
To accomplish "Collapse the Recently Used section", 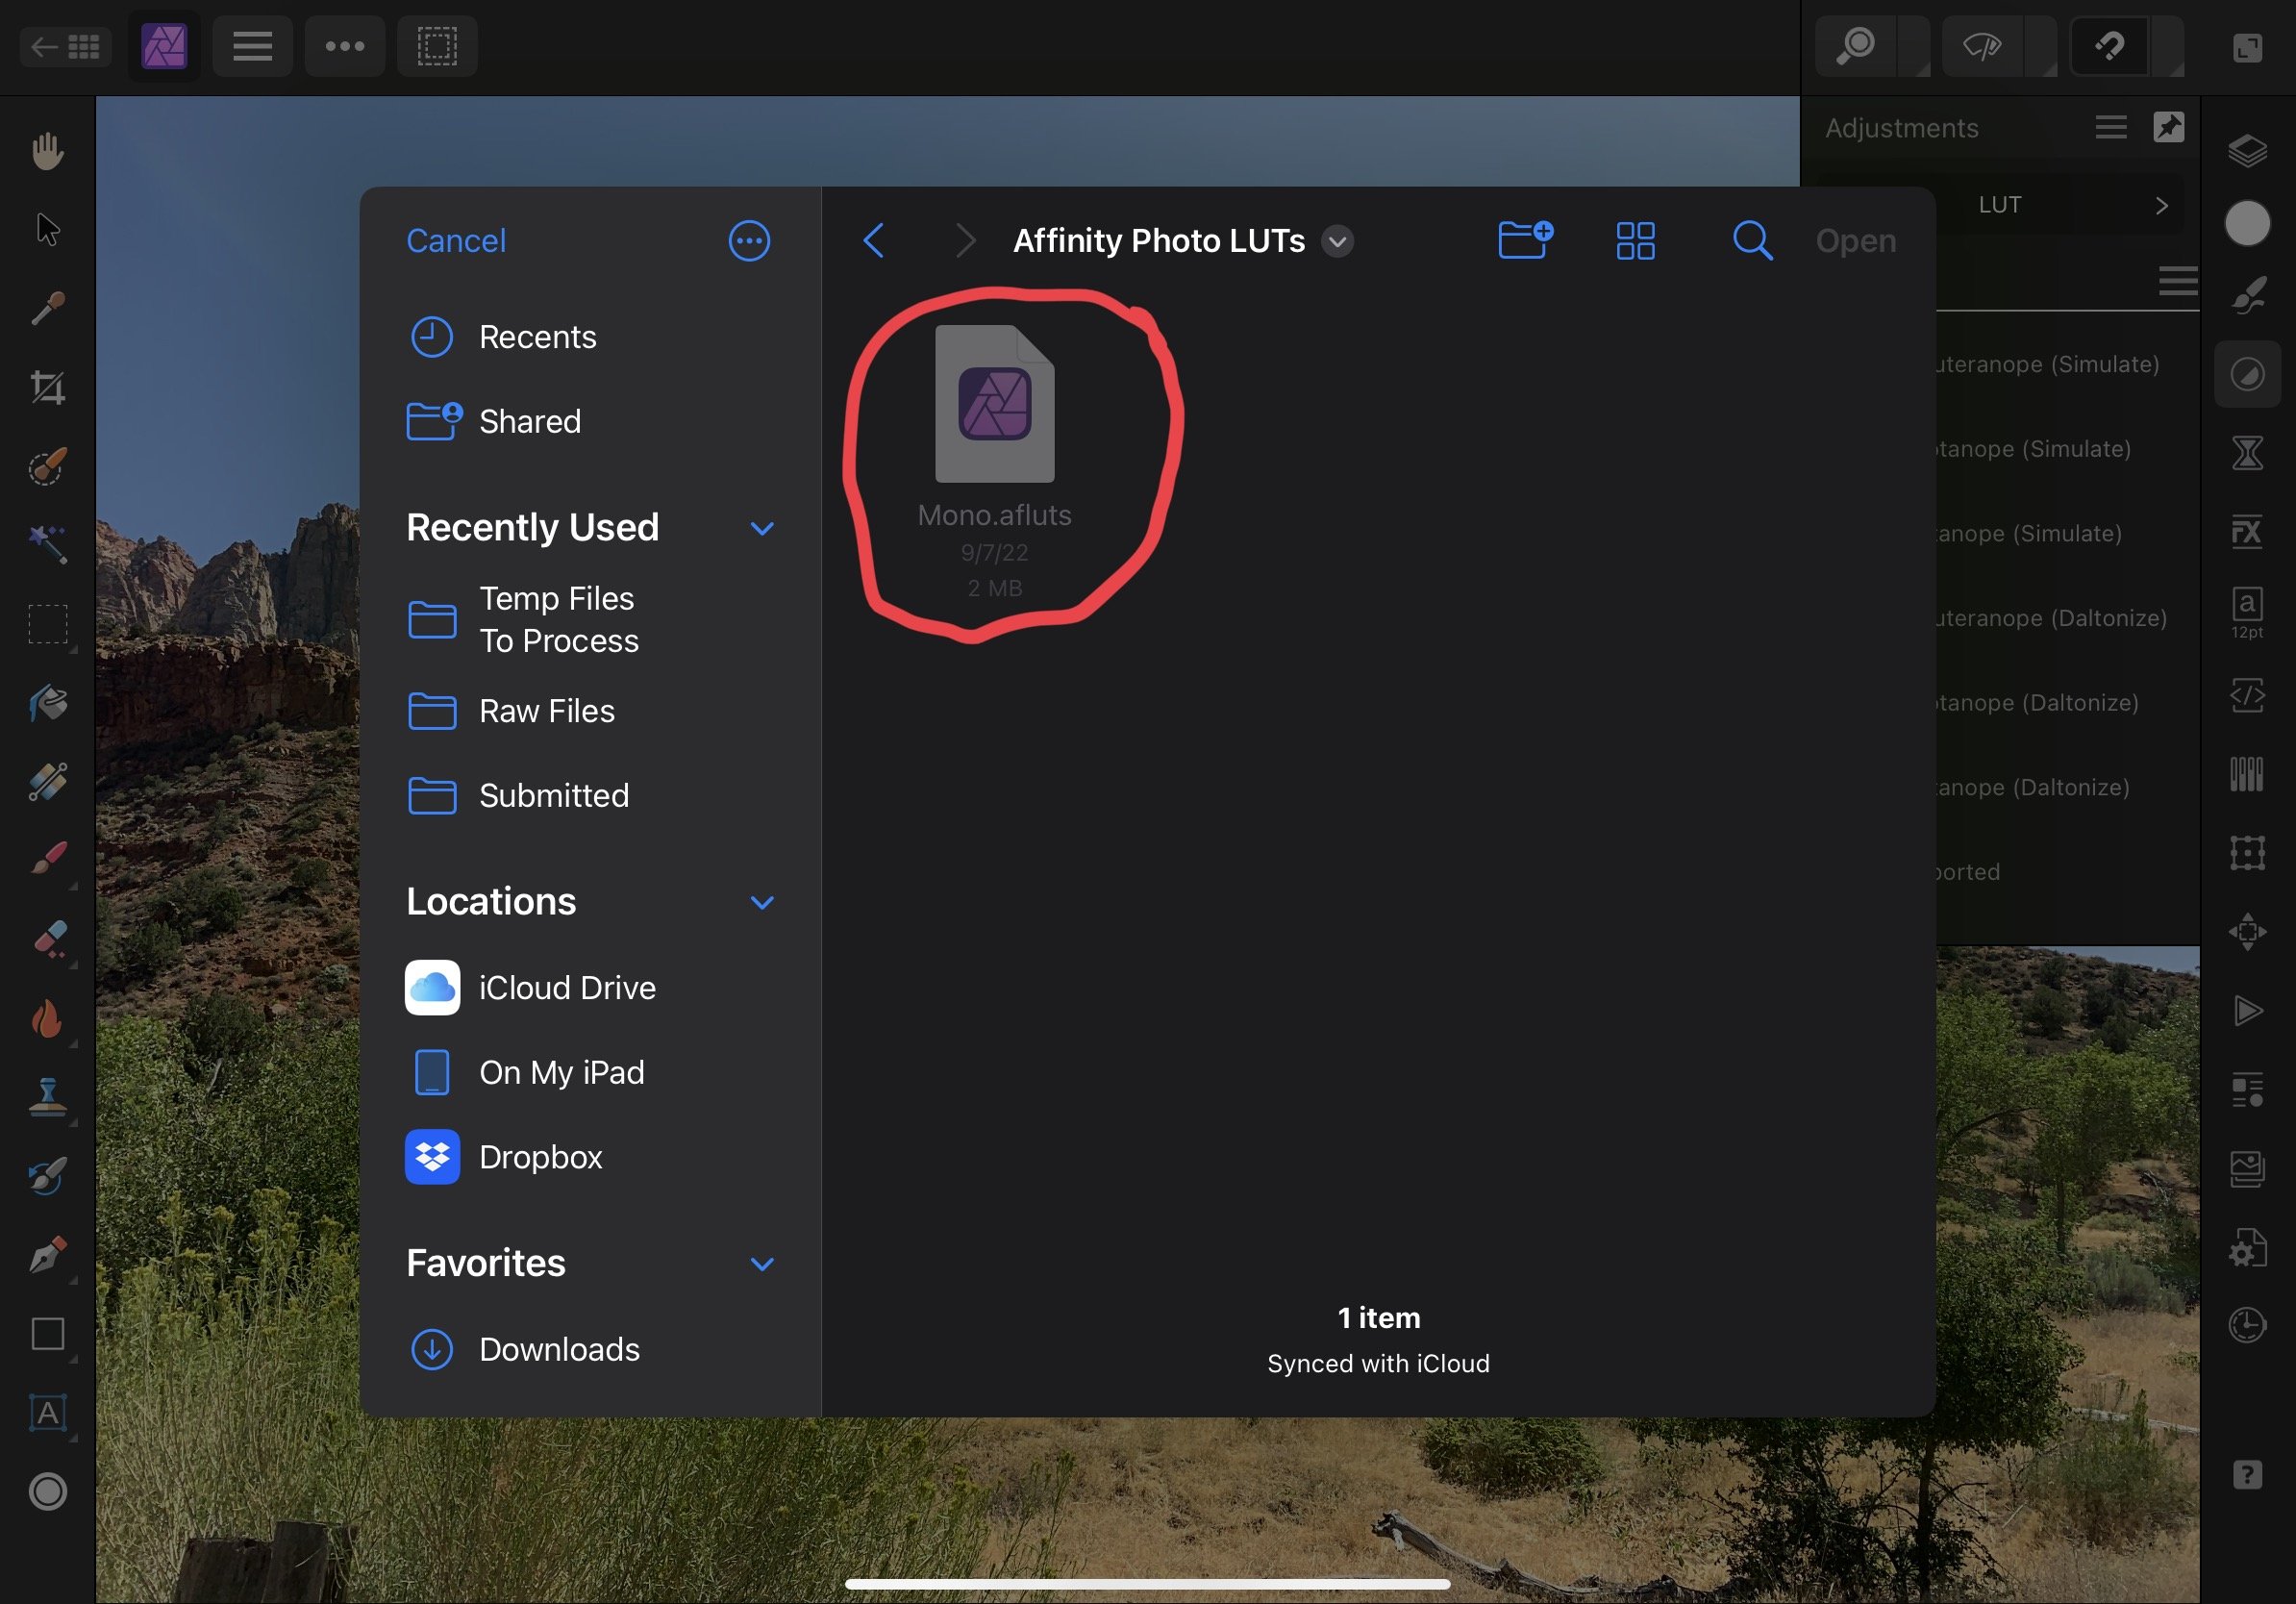I will click(x=762, y=528).
